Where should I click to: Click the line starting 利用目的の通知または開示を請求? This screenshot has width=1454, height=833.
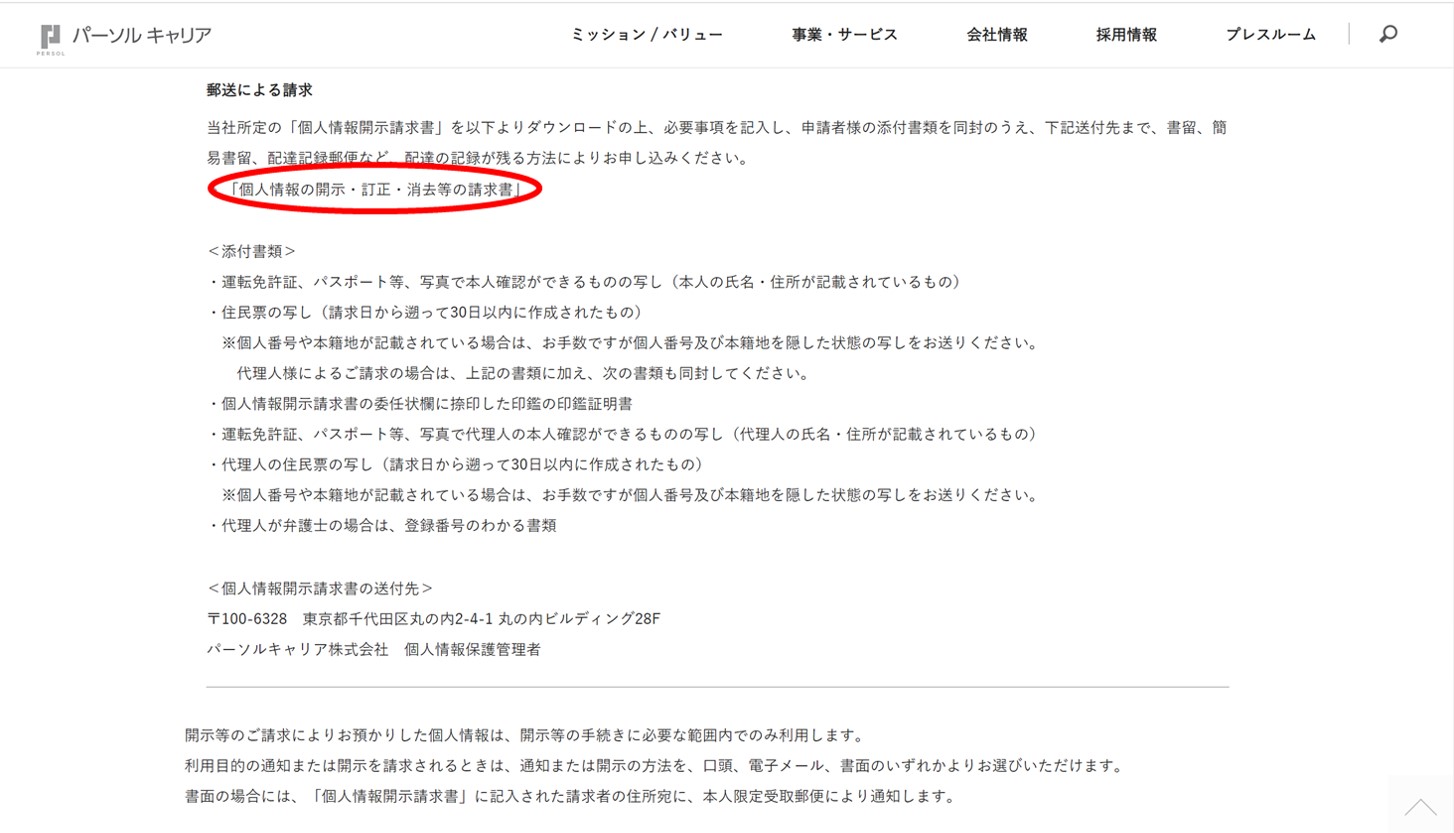point(655,767)
